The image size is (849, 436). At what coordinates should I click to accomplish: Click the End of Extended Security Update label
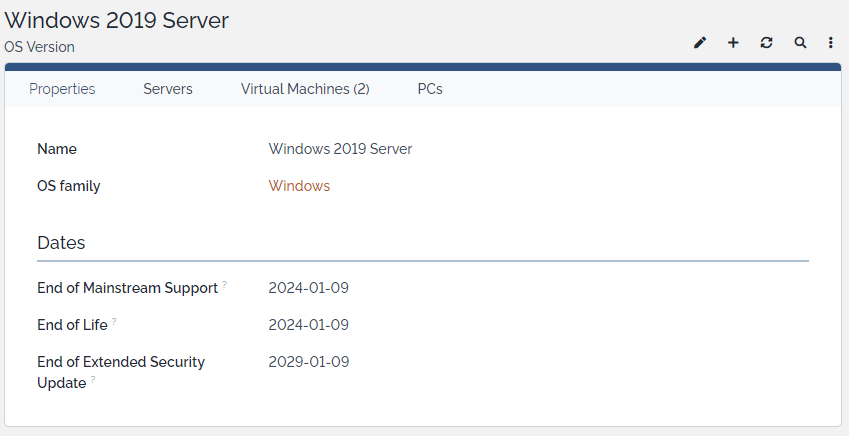click(121, 372)
